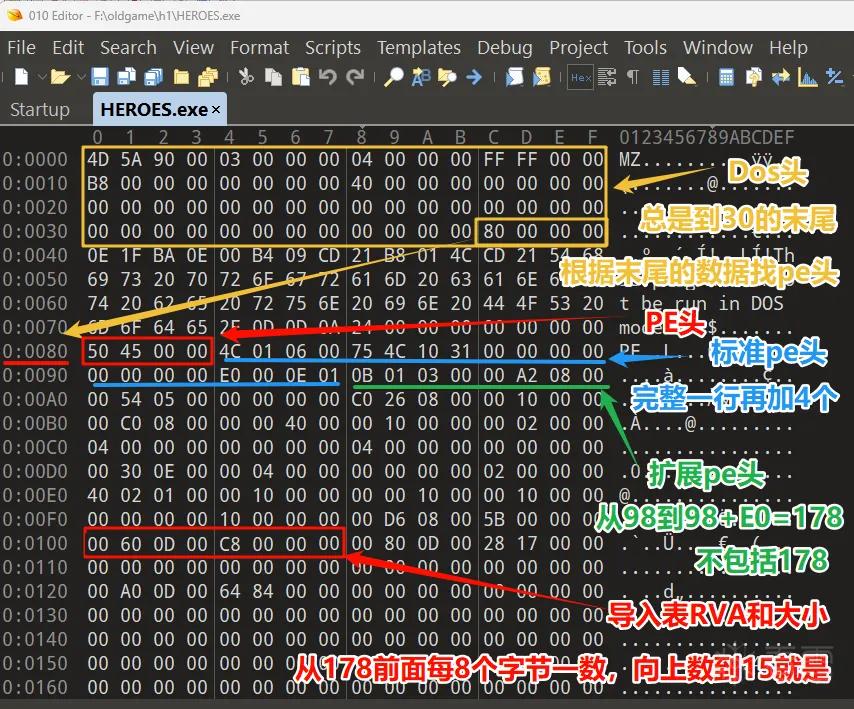
Task: Close the HEROES.exe tab
Action: (x=216, y=109)
